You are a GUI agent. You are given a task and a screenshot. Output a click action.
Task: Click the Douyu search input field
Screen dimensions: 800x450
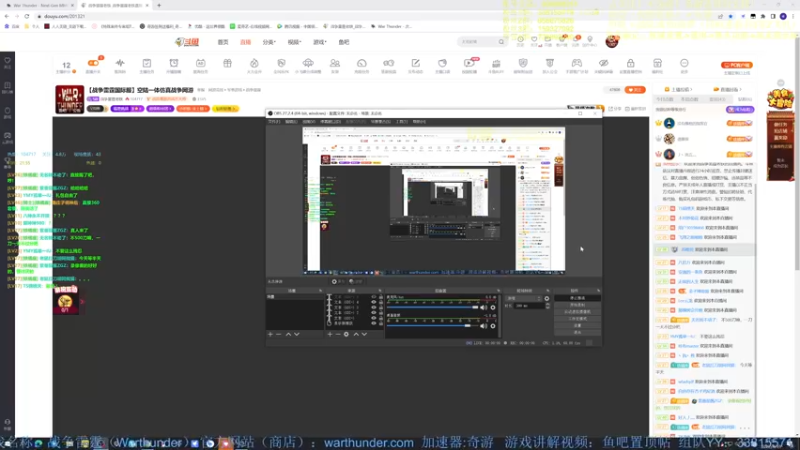[478, 42]
